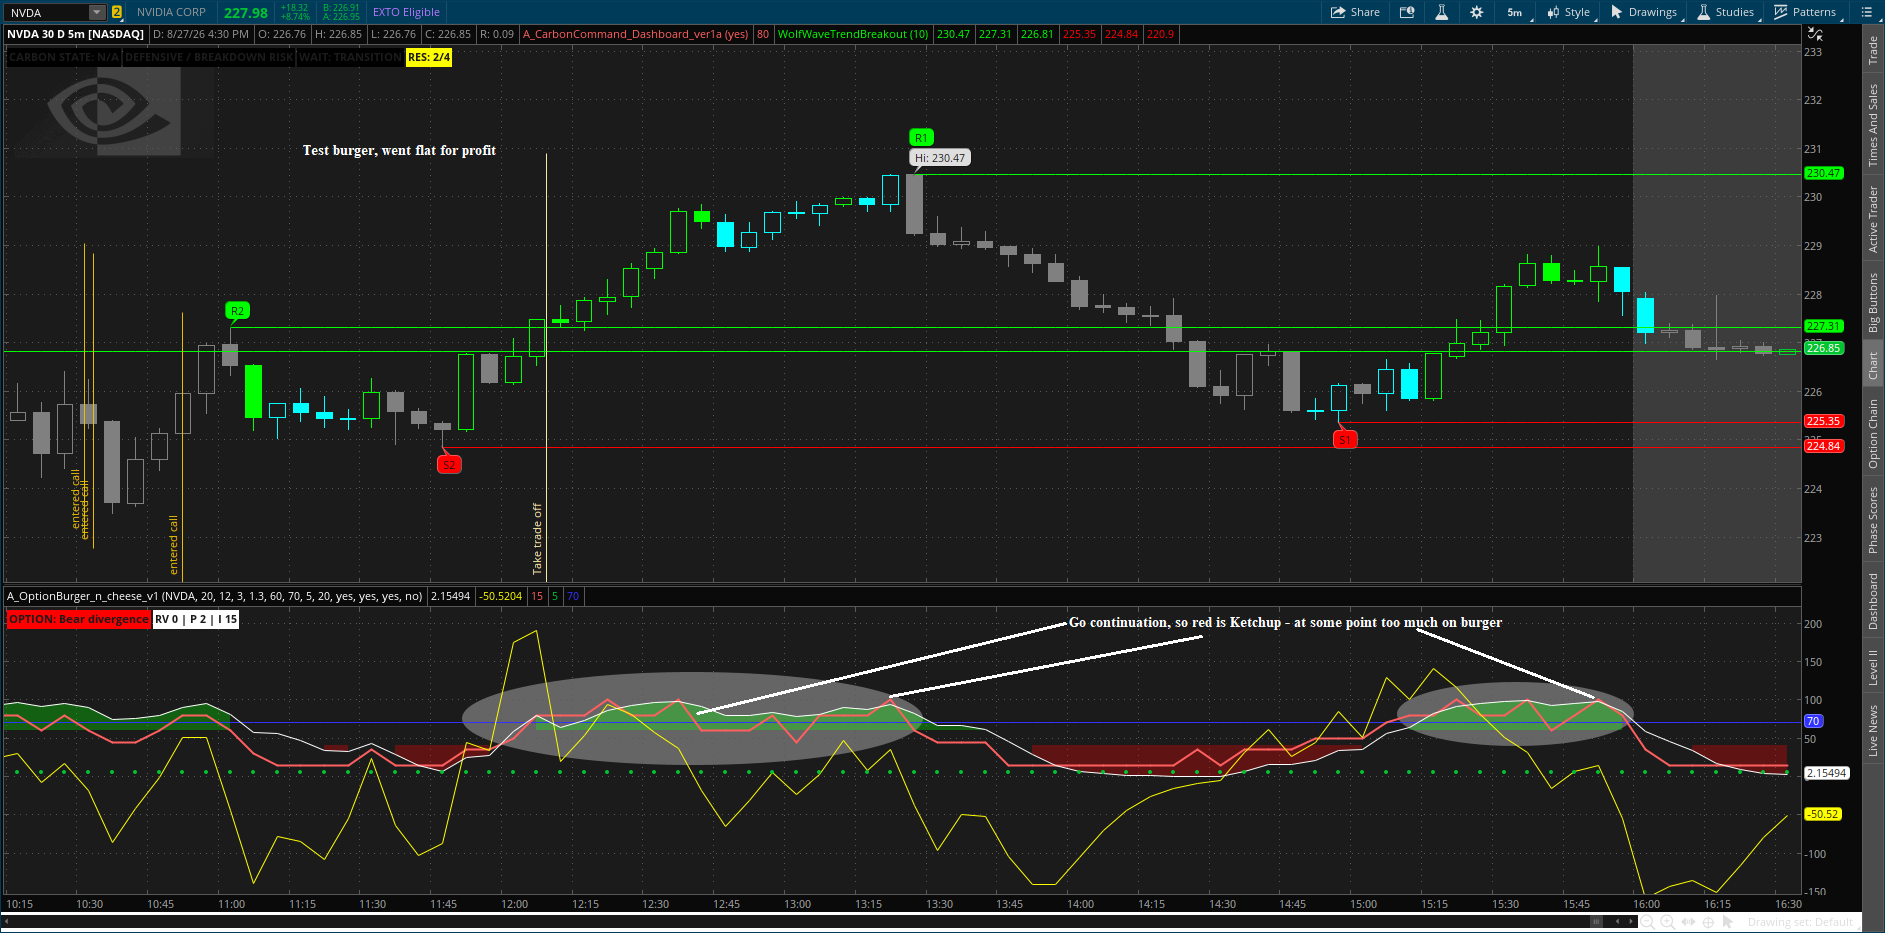1885x933 pixels.
Task: Click the green R1 resistance marker
Action: pos(921,137)
